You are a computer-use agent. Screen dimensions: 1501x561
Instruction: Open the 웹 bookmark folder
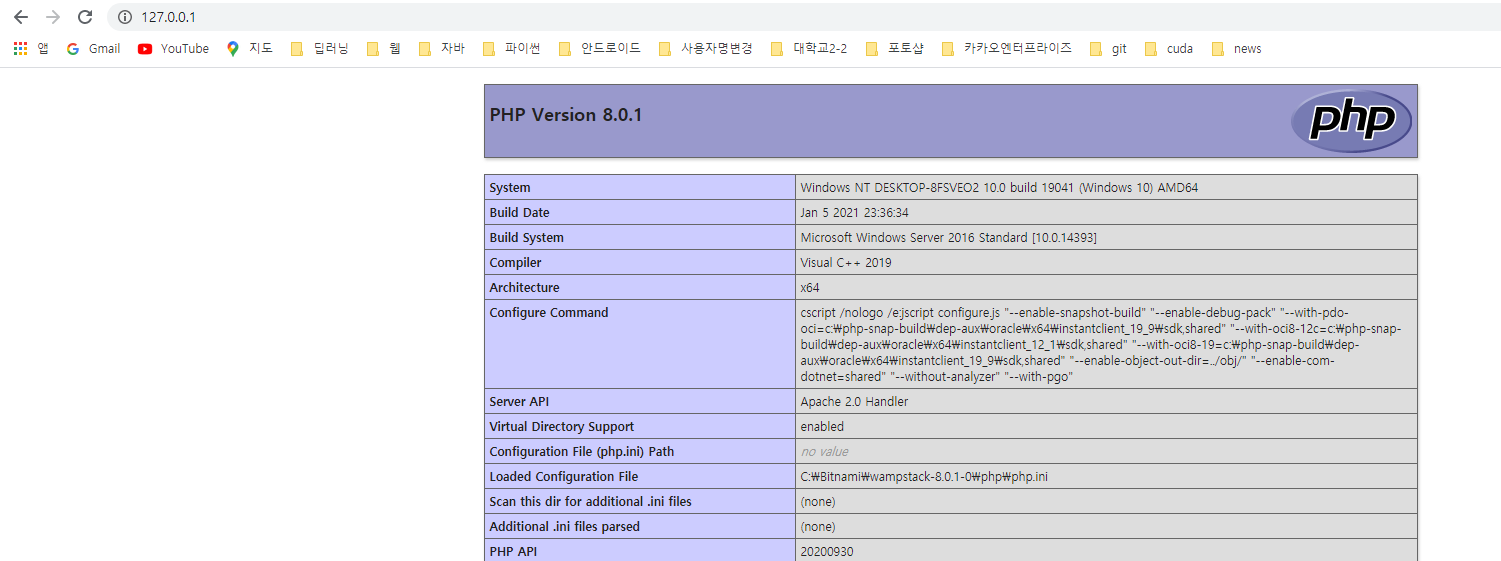pyautogui.click(x=384, y=48)
